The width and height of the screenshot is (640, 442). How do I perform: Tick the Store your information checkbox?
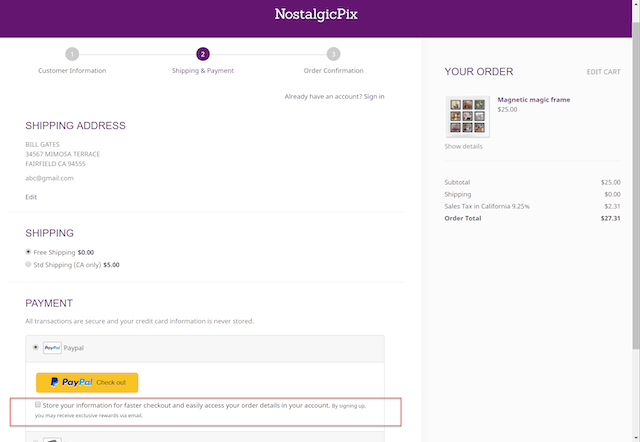click(38, 404)
